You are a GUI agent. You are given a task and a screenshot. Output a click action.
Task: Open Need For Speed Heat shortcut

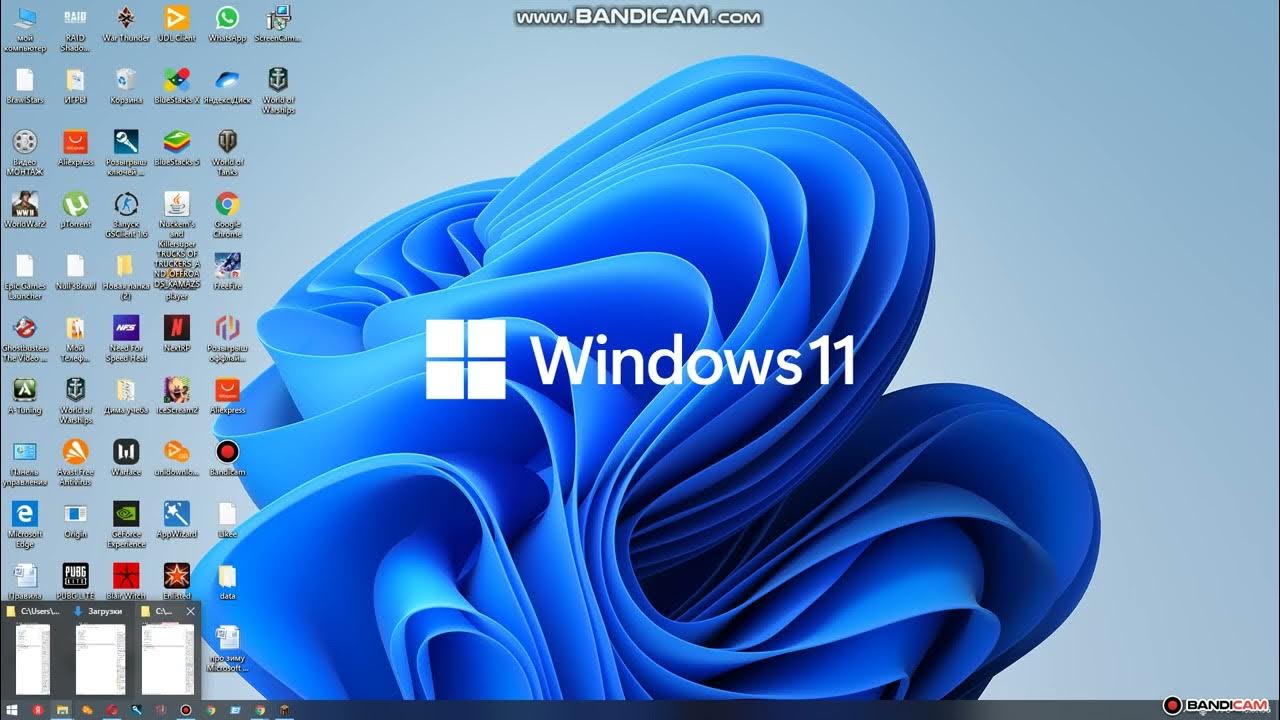pyautogui.click(x=126, y=339)
